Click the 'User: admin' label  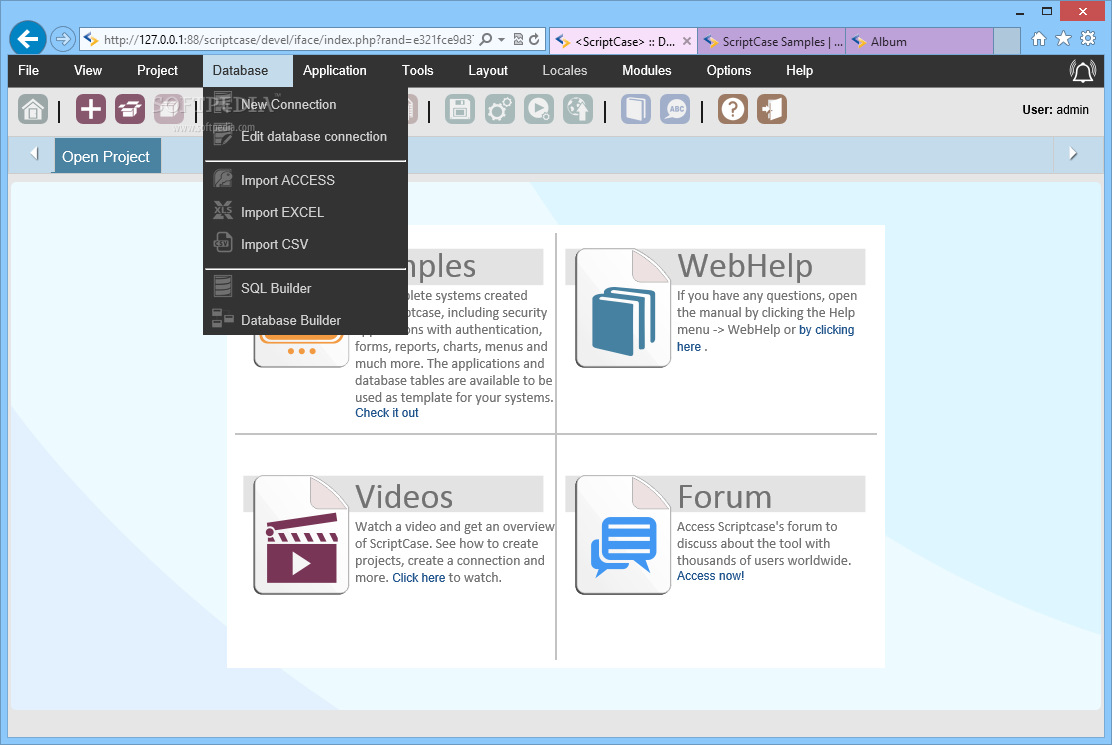pos(1055,109)
